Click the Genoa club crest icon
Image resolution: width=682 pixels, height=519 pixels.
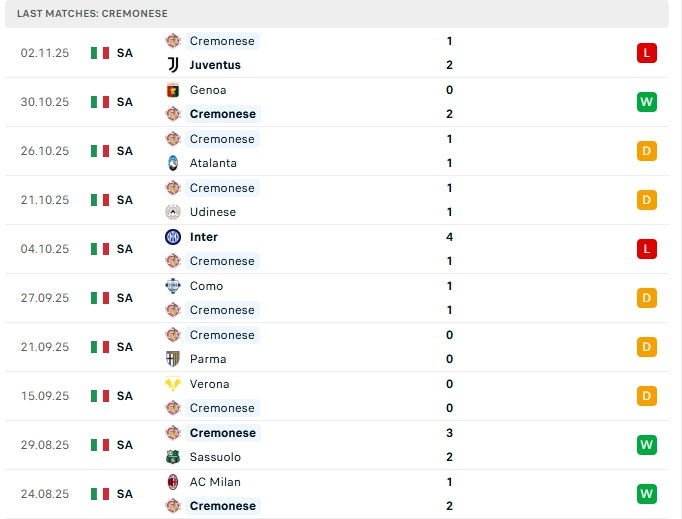click(x=173, y=90)
